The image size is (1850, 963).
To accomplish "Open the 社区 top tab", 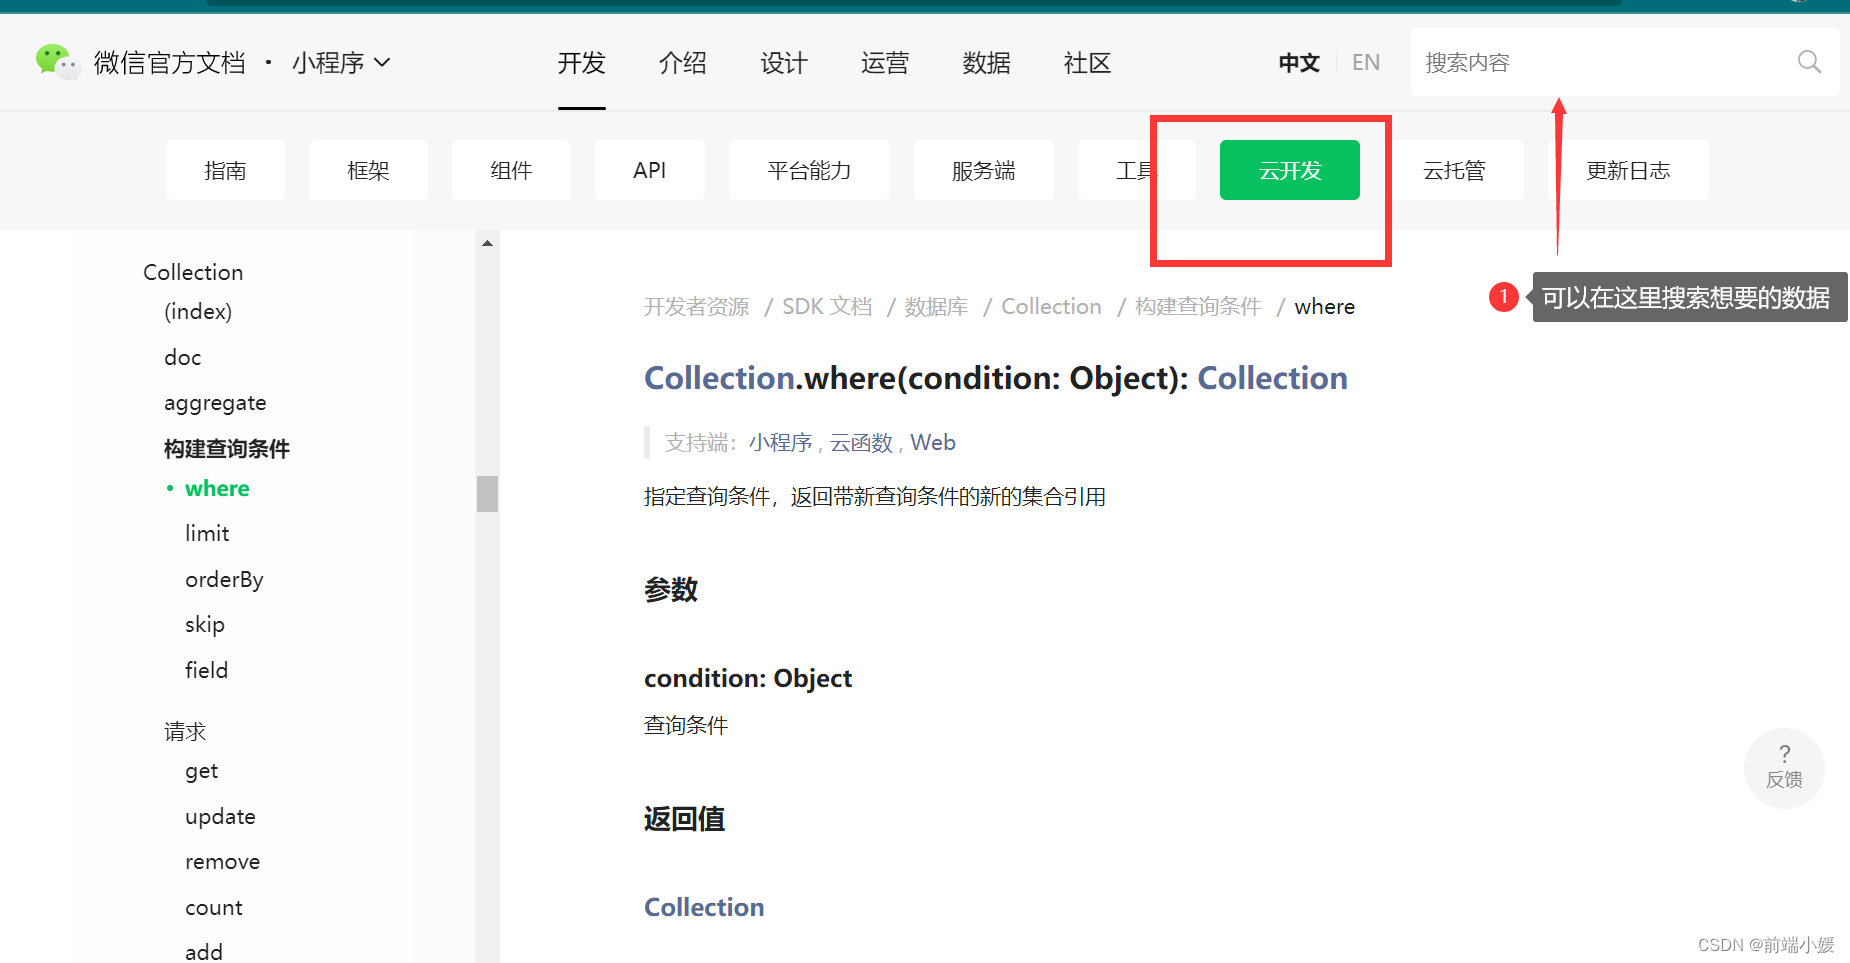I will coord(1088,63).
